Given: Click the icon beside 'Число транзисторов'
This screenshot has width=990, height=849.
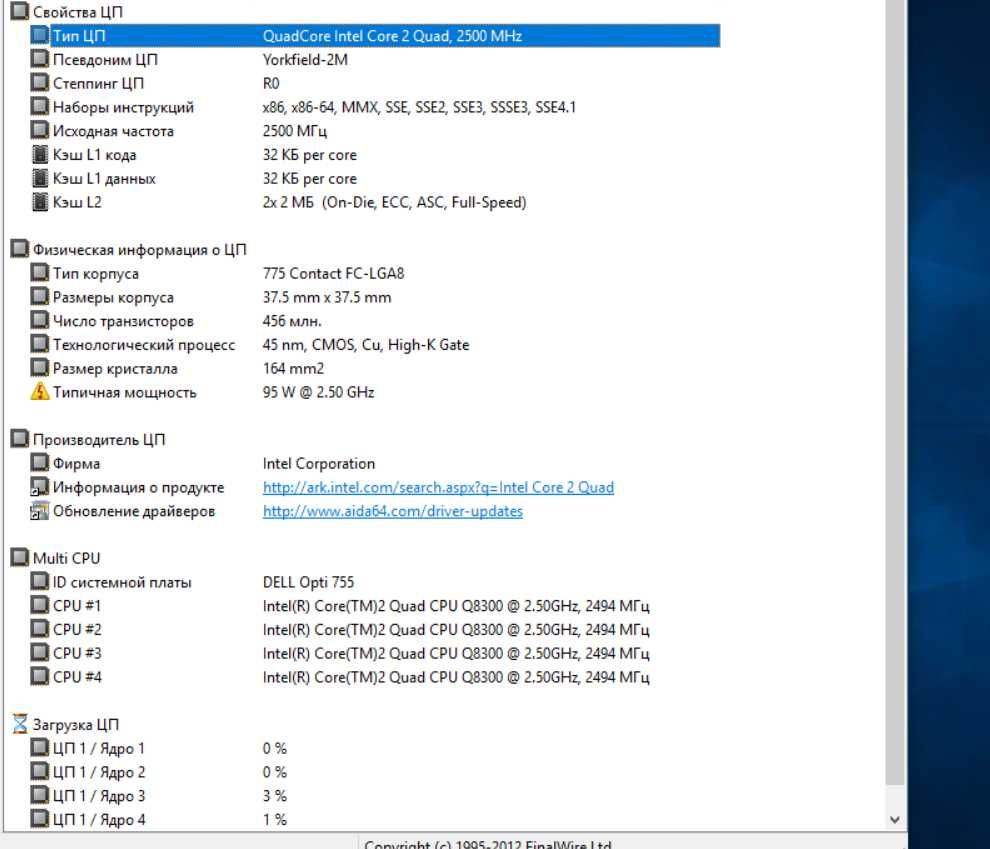Looking at the screenshot, I should point(40,320).
